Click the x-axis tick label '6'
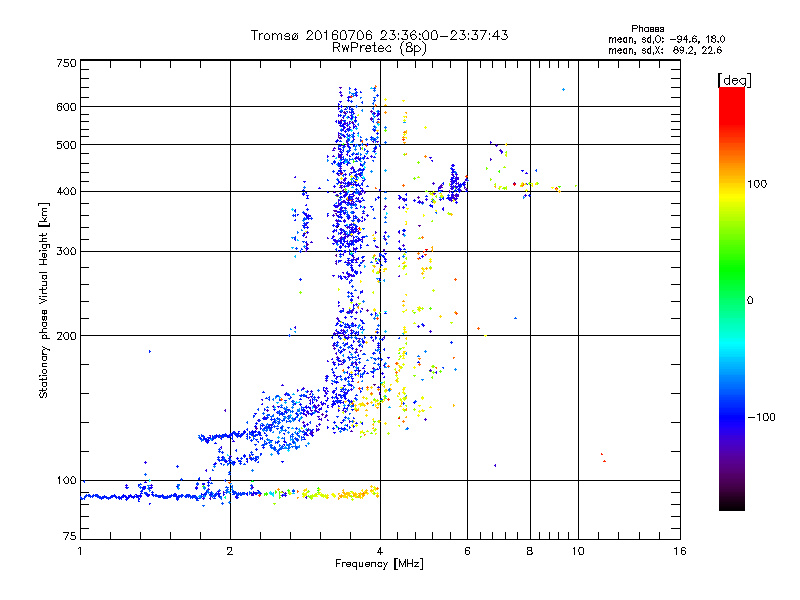This screenshot has width=800, height=600. point(467,551)
